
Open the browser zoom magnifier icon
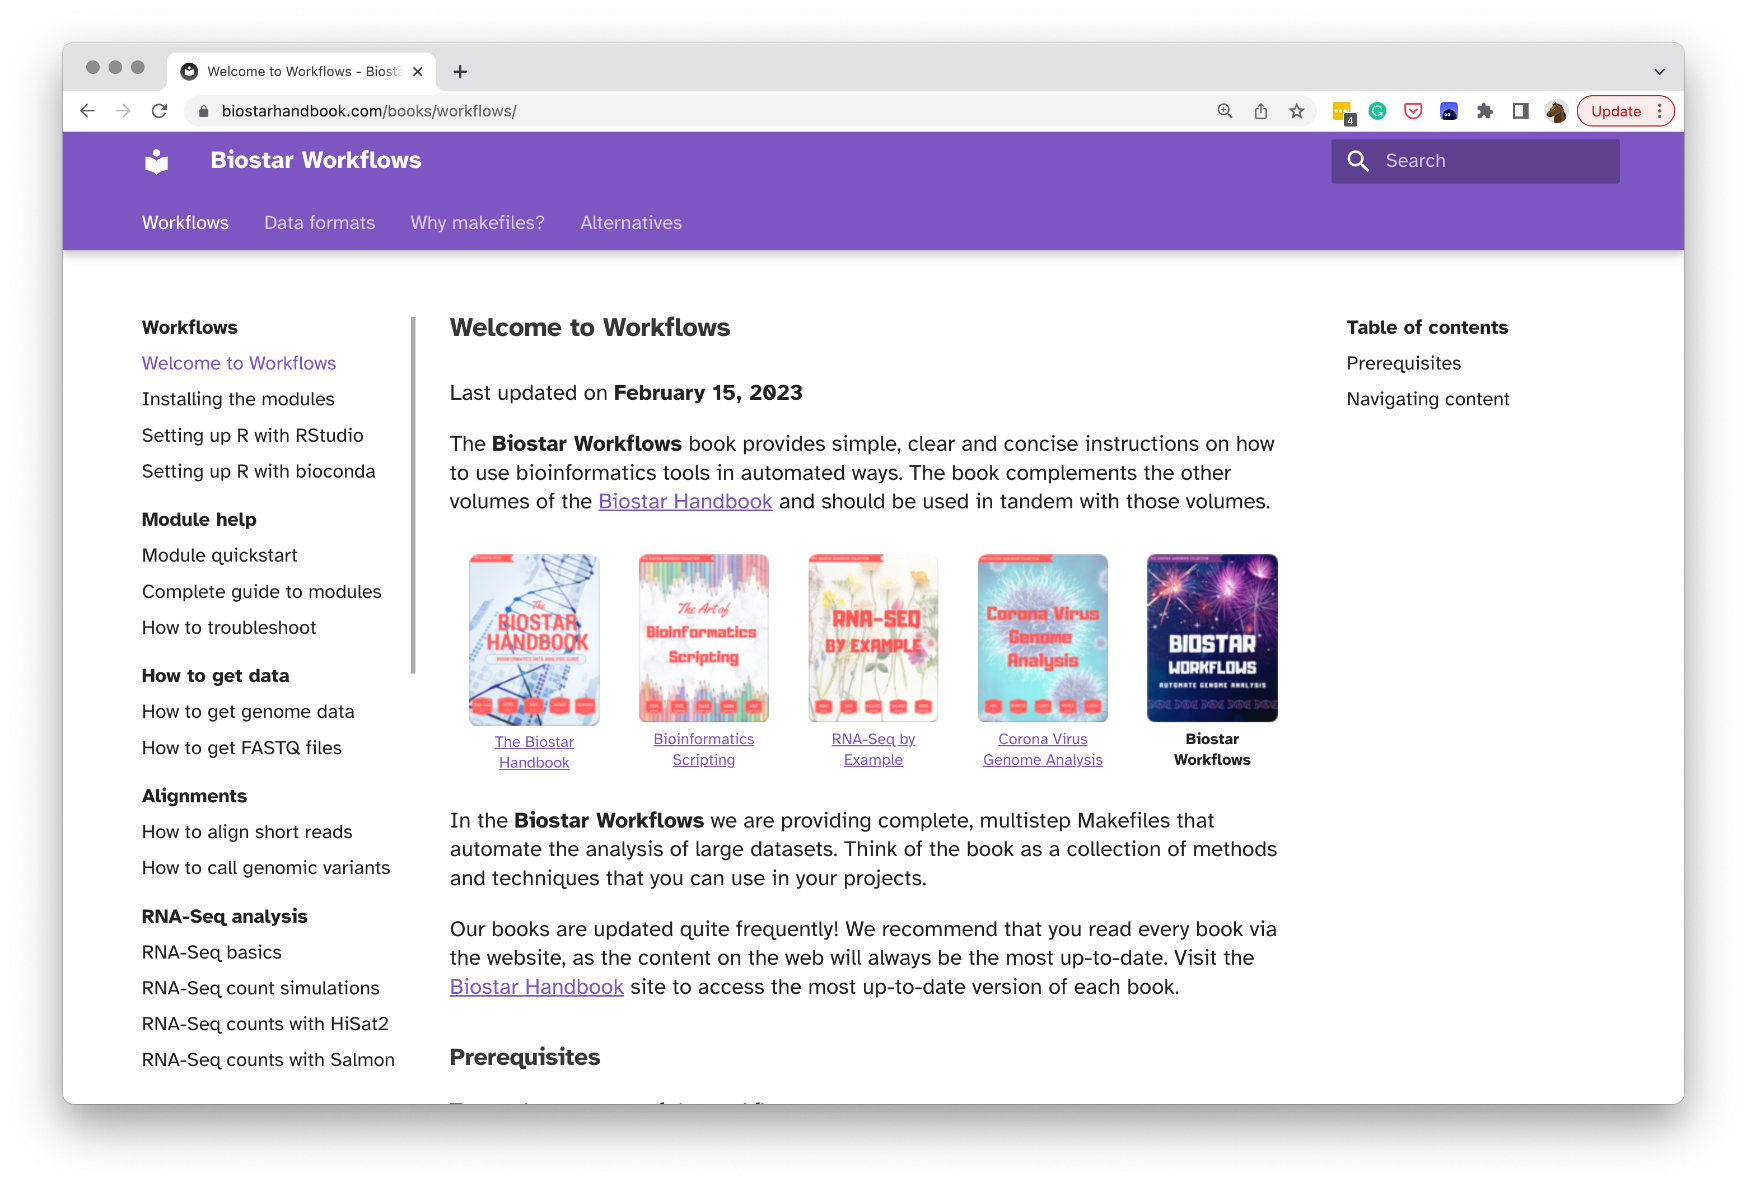(1225, 111)
